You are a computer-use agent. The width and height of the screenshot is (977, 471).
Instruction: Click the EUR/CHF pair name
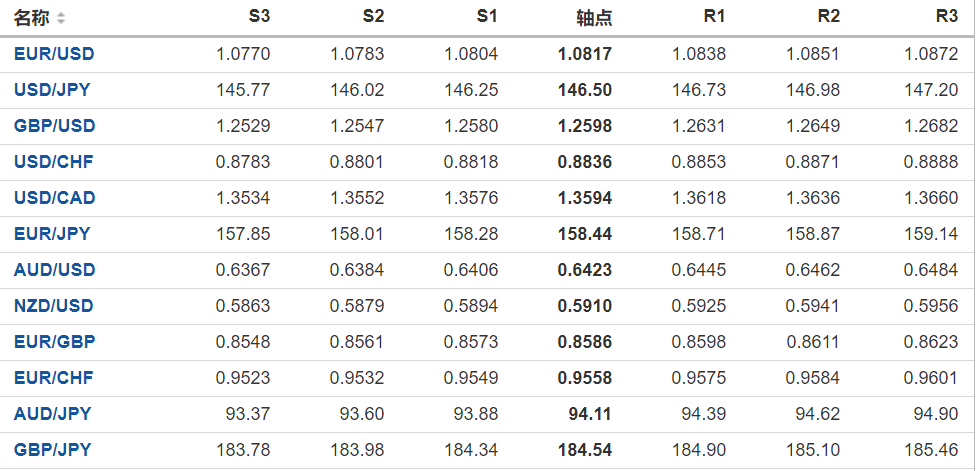54,378
